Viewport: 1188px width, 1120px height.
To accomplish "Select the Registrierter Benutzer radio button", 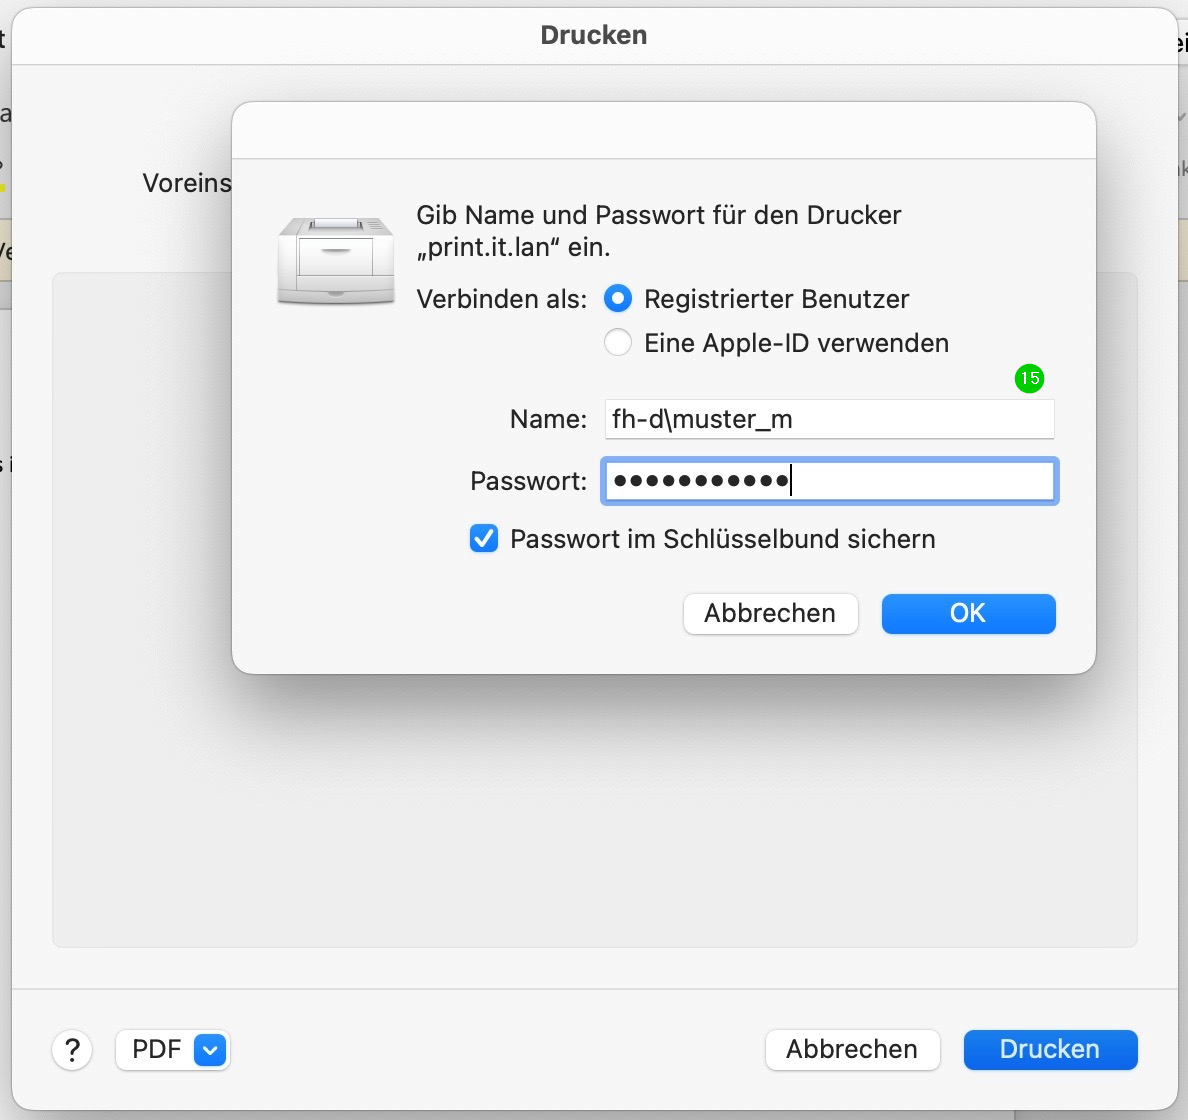I will [x=618, y=299].
